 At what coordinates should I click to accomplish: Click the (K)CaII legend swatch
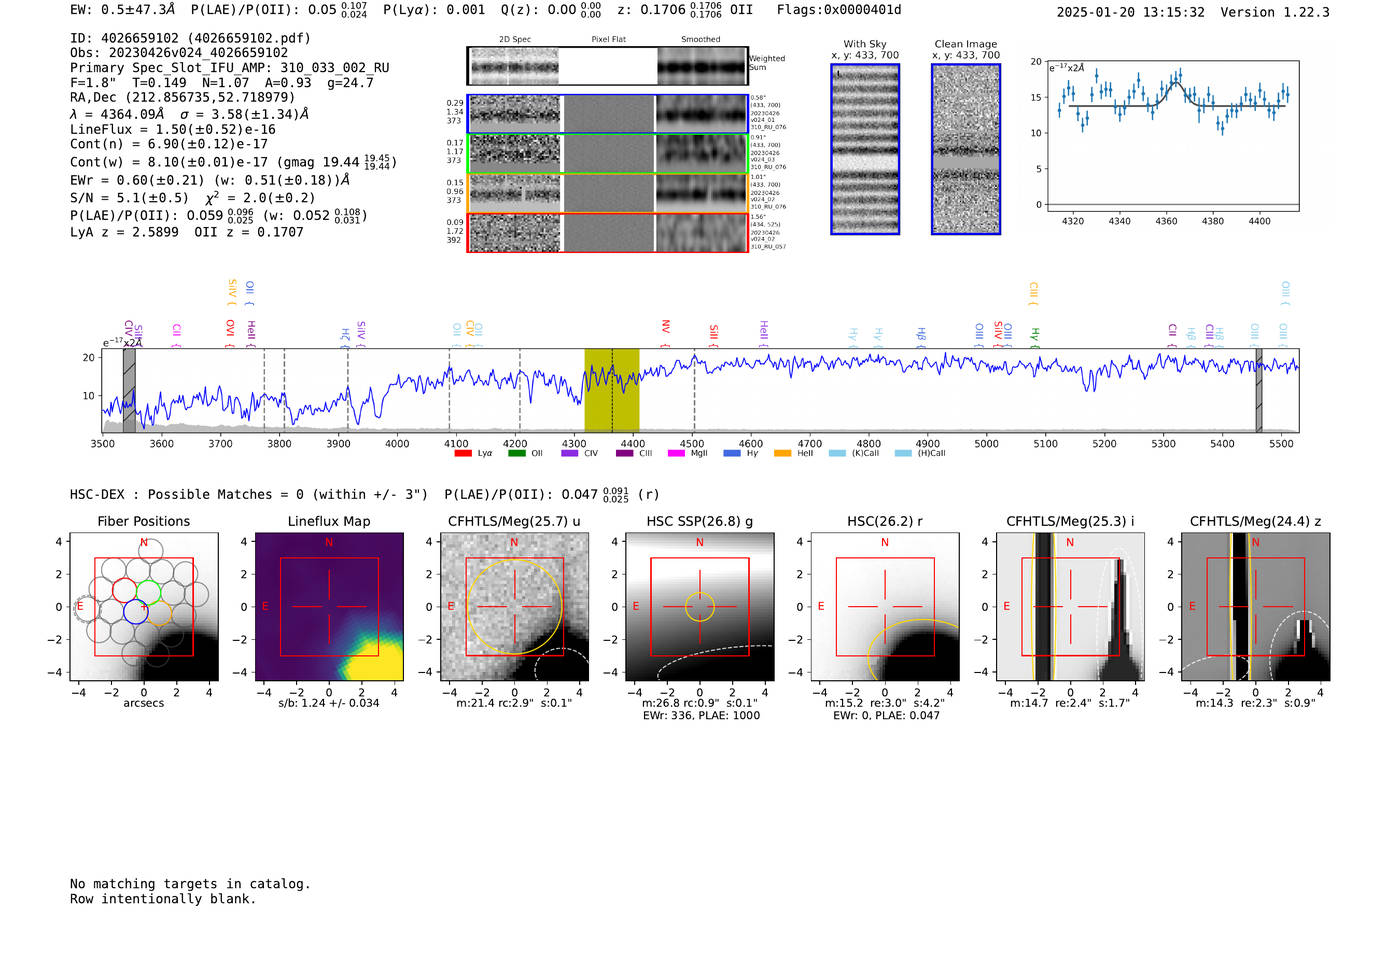tap(837, 453)
